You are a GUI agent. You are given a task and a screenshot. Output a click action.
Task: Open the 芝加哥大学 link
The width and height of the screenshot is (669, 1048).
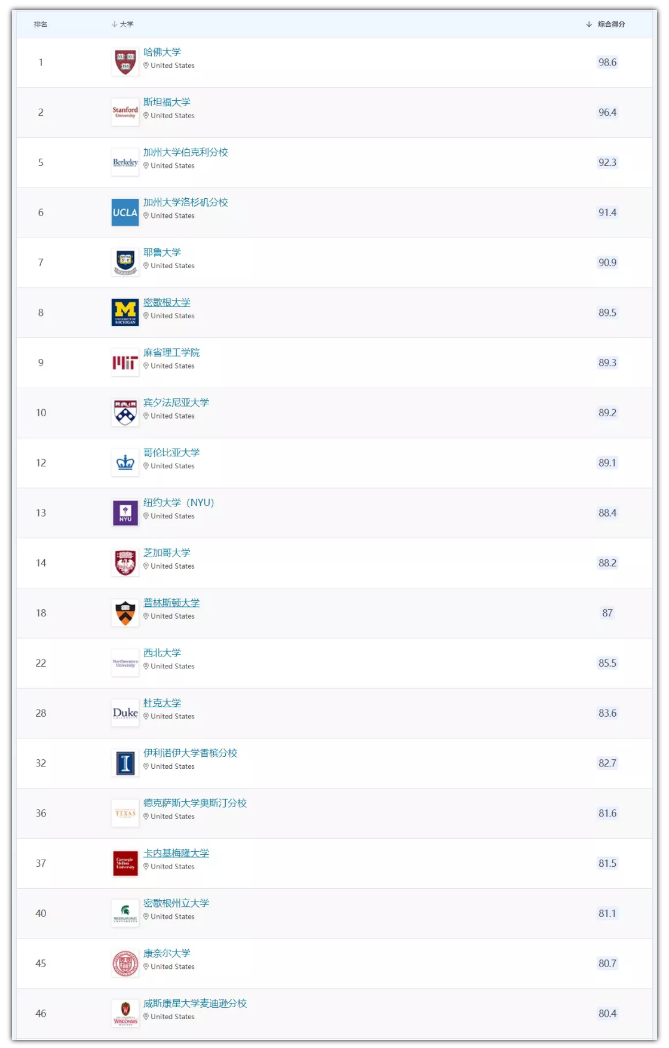coord(166,552)
